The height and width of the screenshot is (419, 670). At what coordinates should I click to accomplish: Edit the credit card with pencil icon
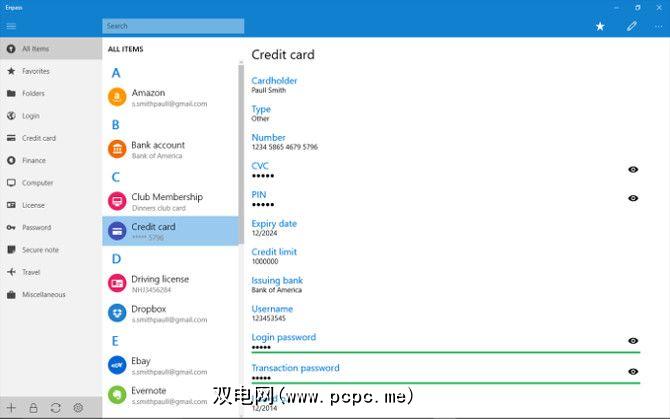pos(632,26)
